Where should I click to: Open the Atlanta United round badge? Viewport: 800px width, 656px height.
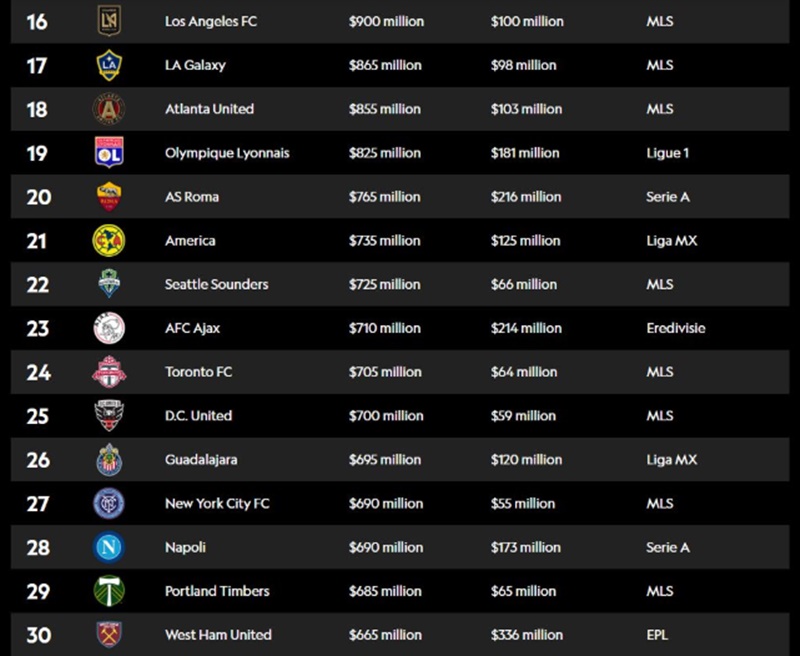109,109
